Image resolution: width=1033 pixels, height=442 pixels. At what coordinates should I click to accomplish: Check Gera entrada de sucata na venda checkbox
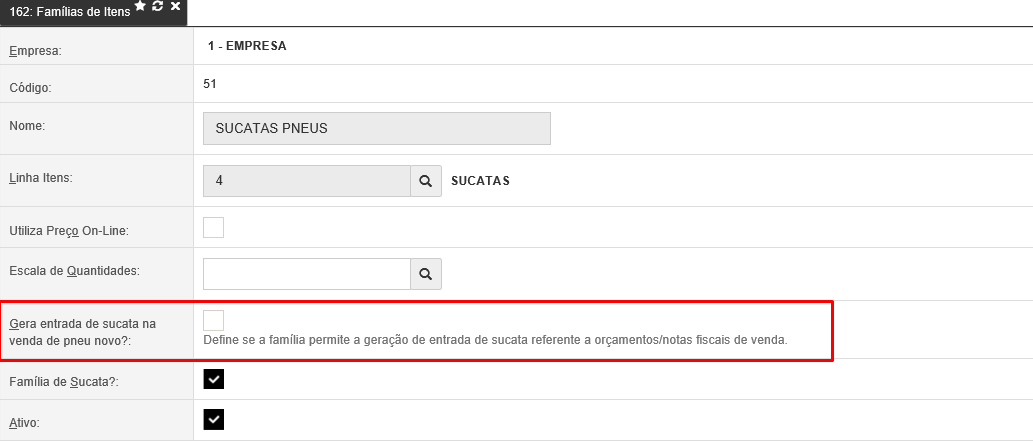coord(213,321)
